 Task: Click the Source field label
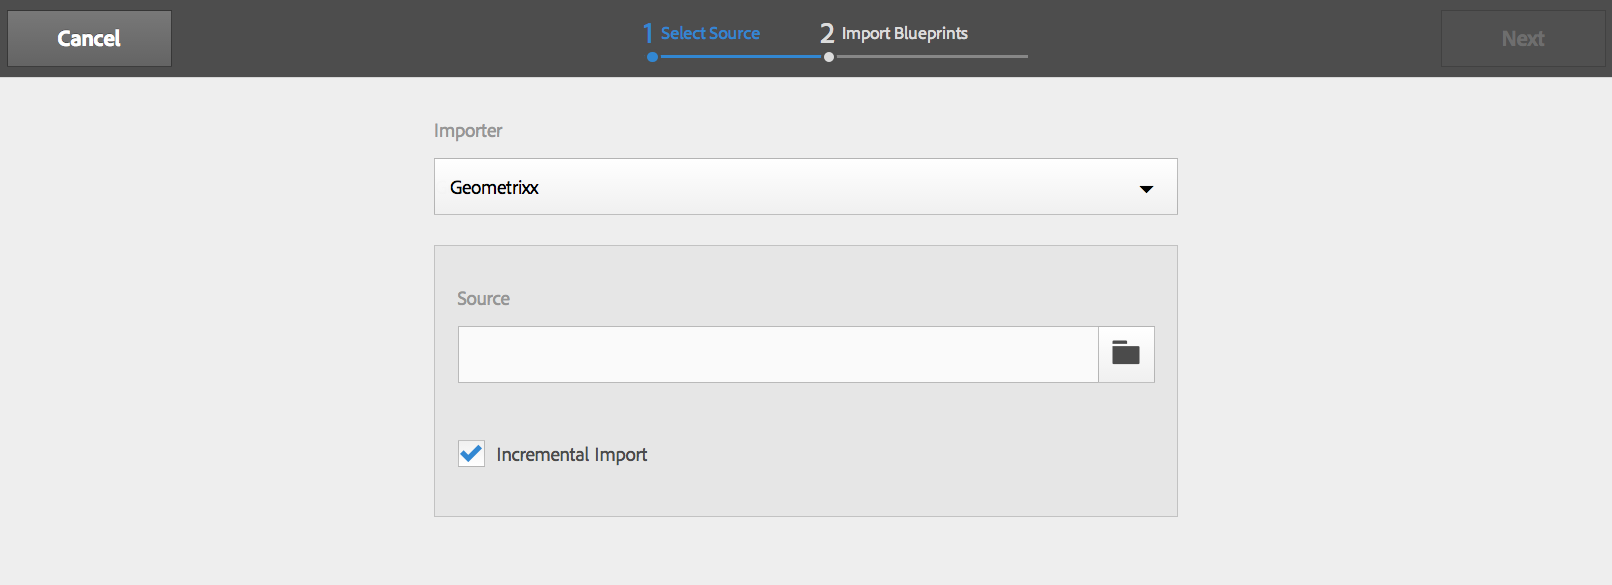point(483,299)
